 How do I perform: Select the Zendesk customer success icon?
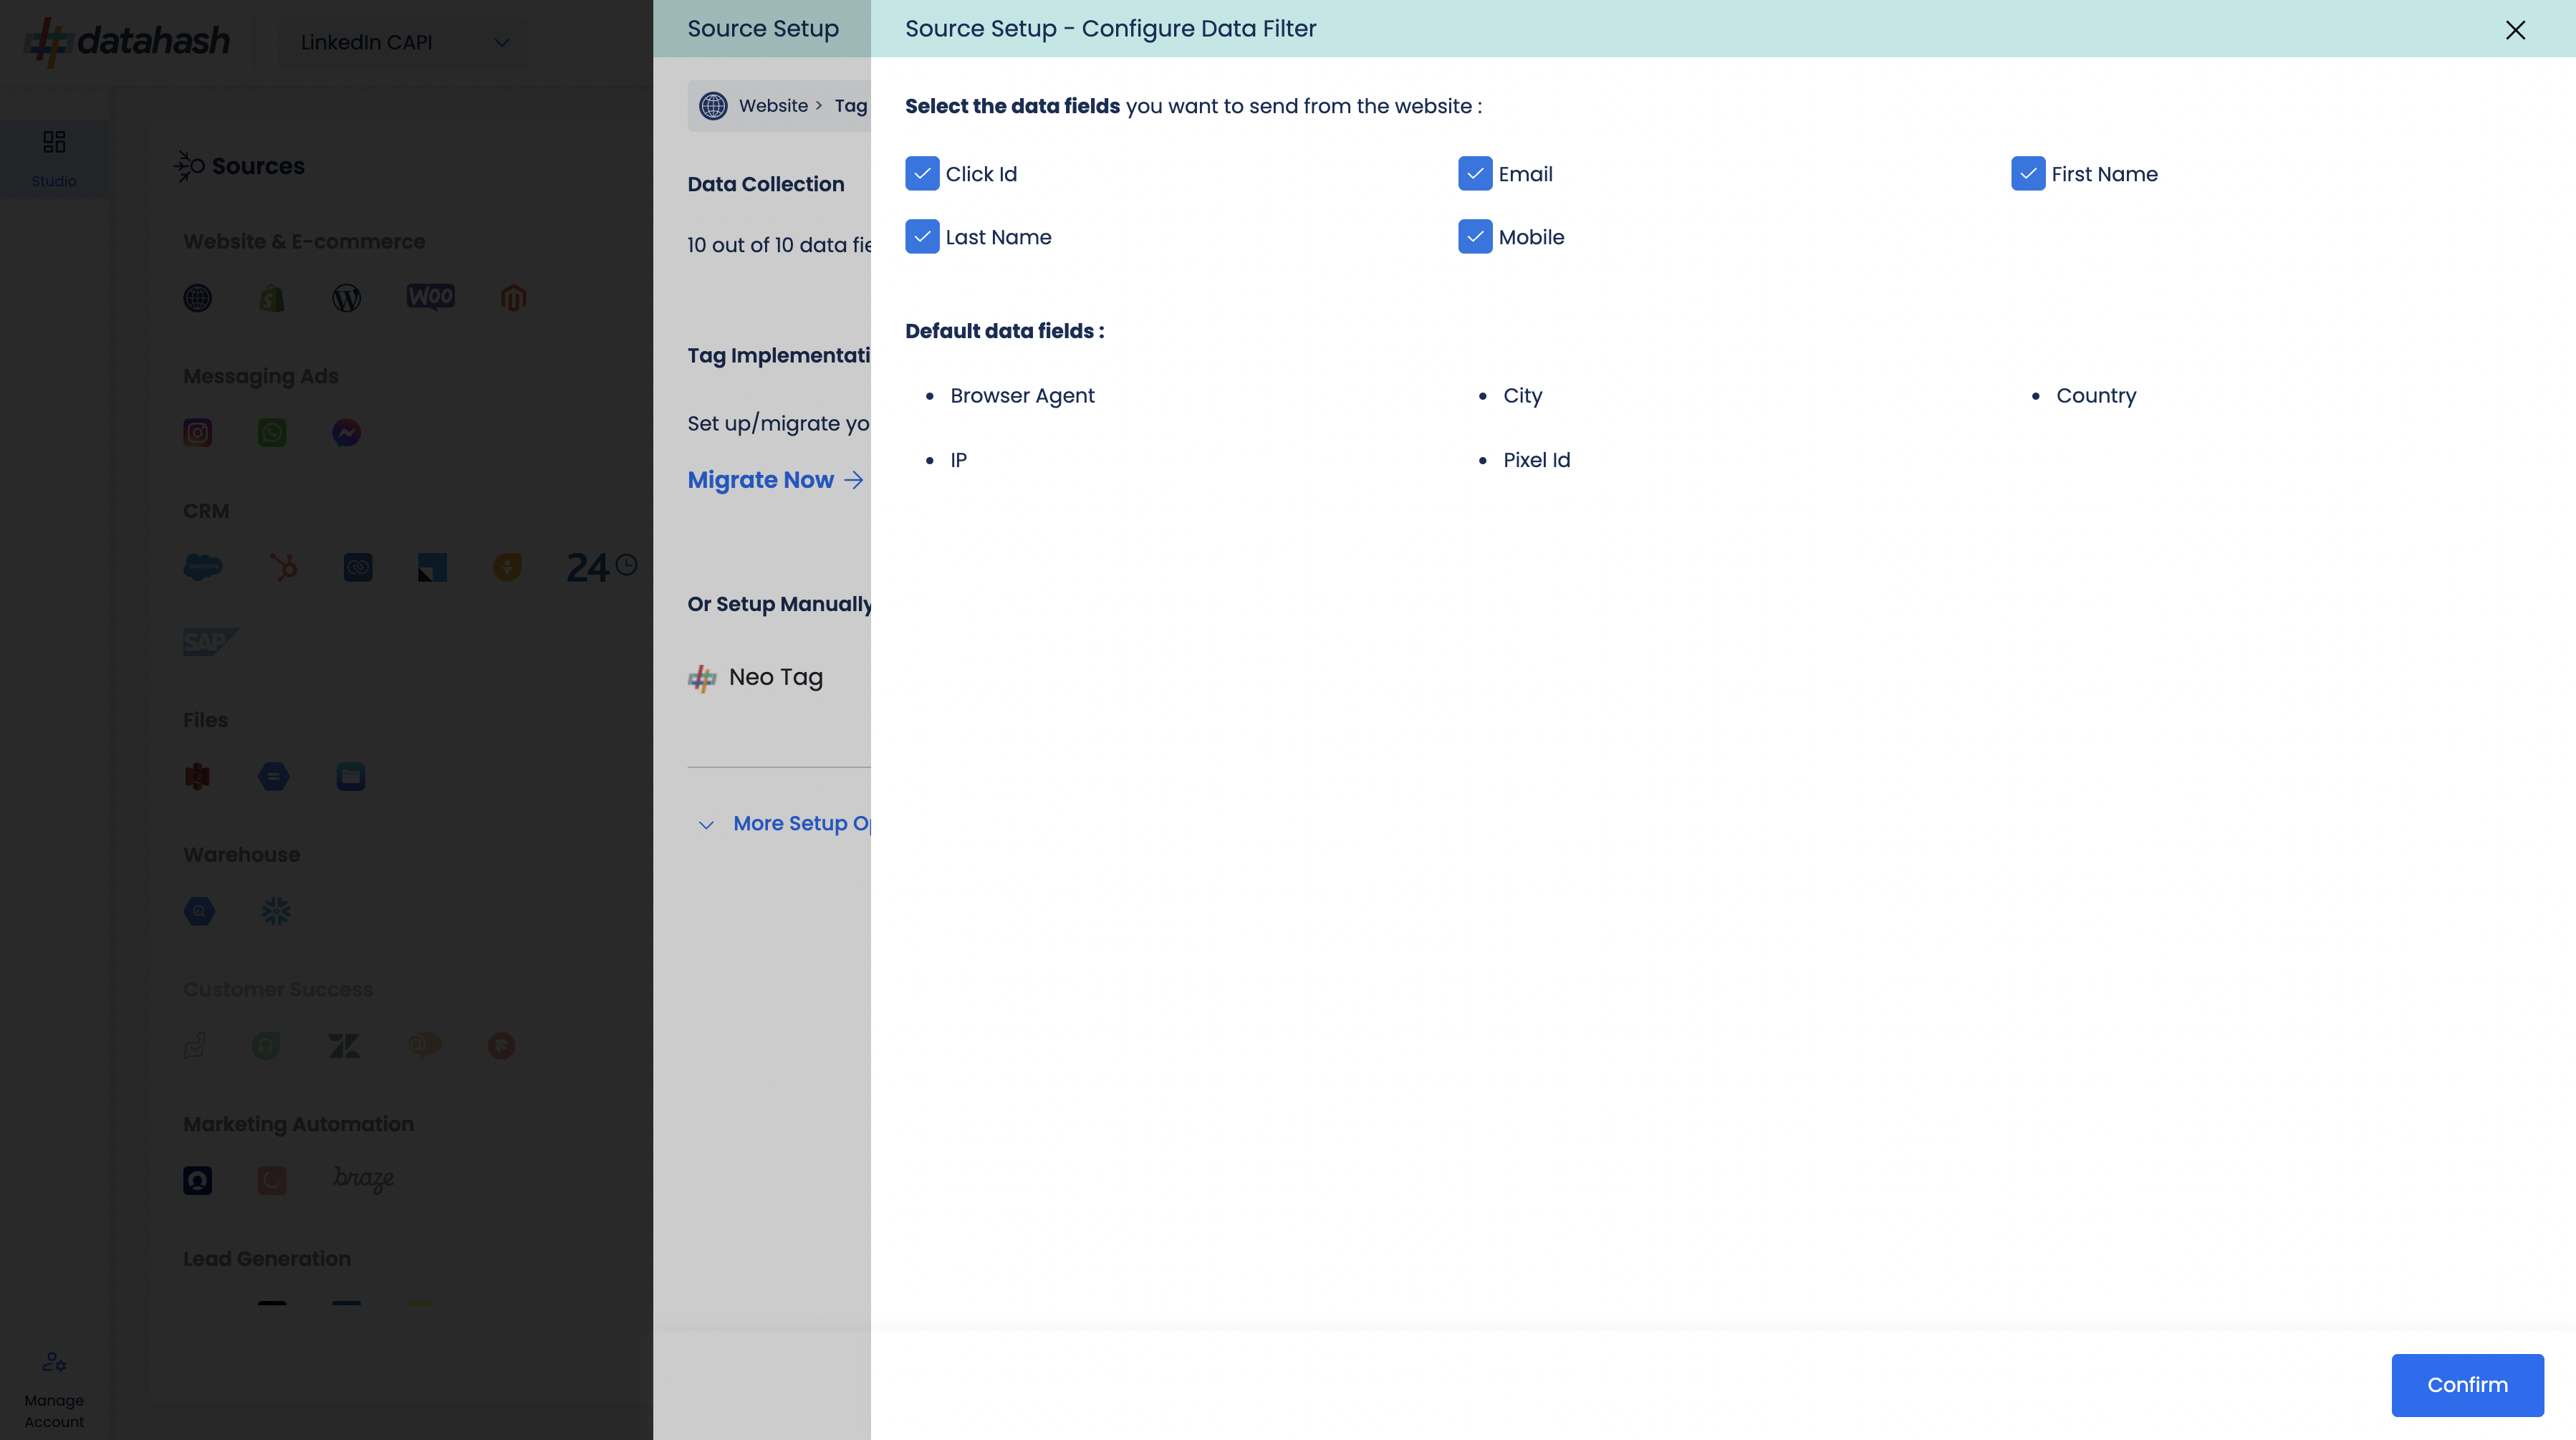click(344, 1046)
